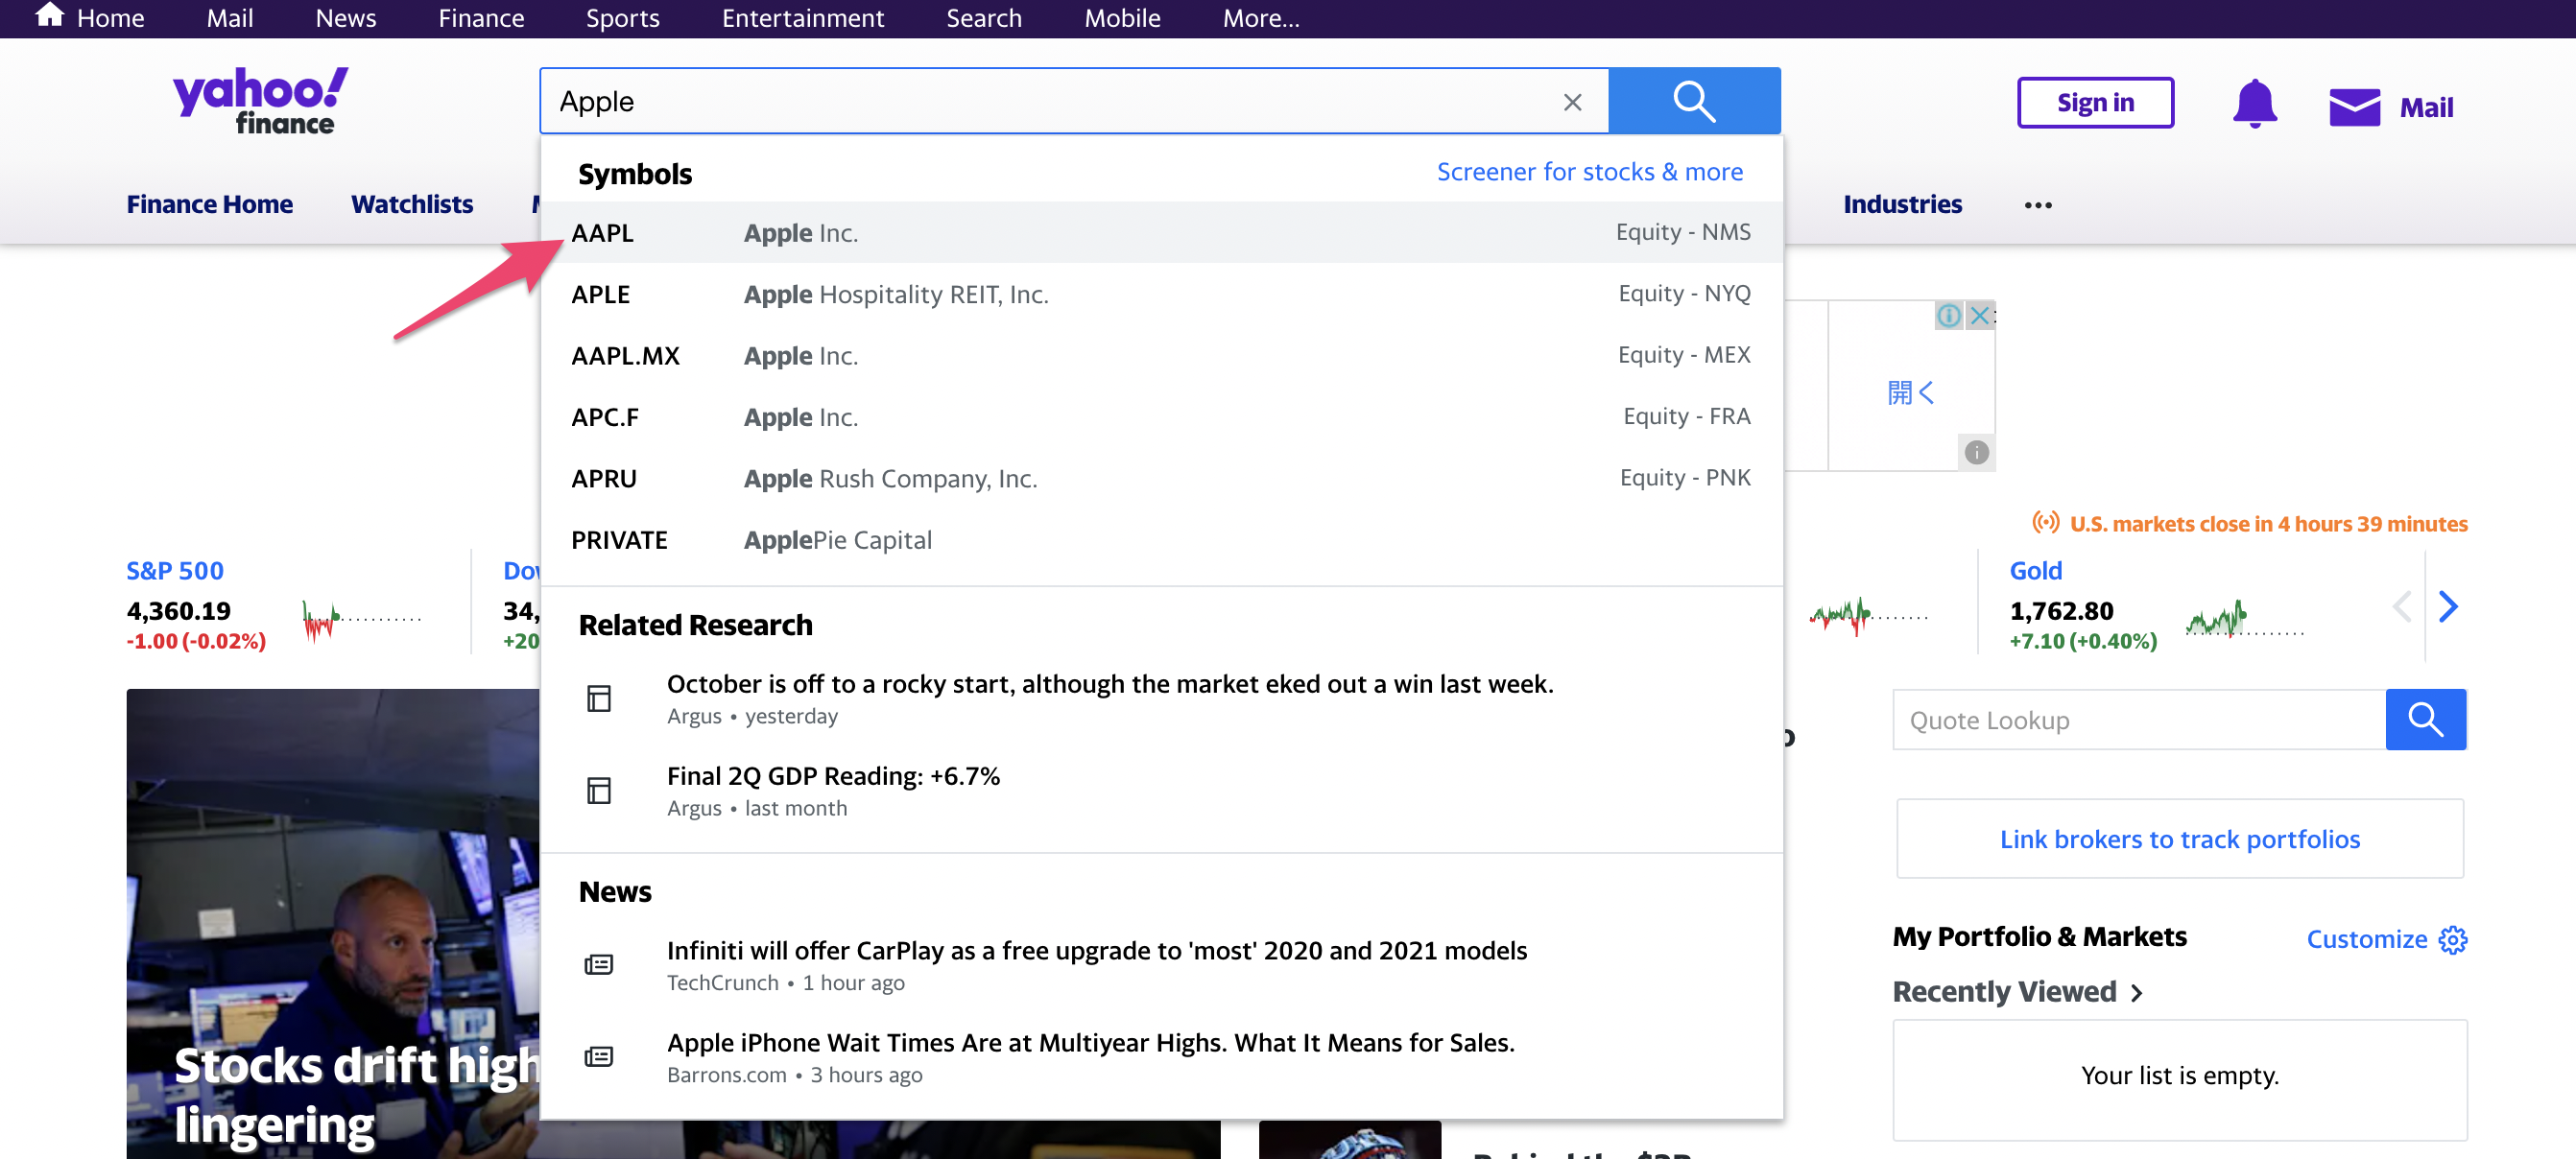Open More... in the top bar

click(x=1260, y=18)
